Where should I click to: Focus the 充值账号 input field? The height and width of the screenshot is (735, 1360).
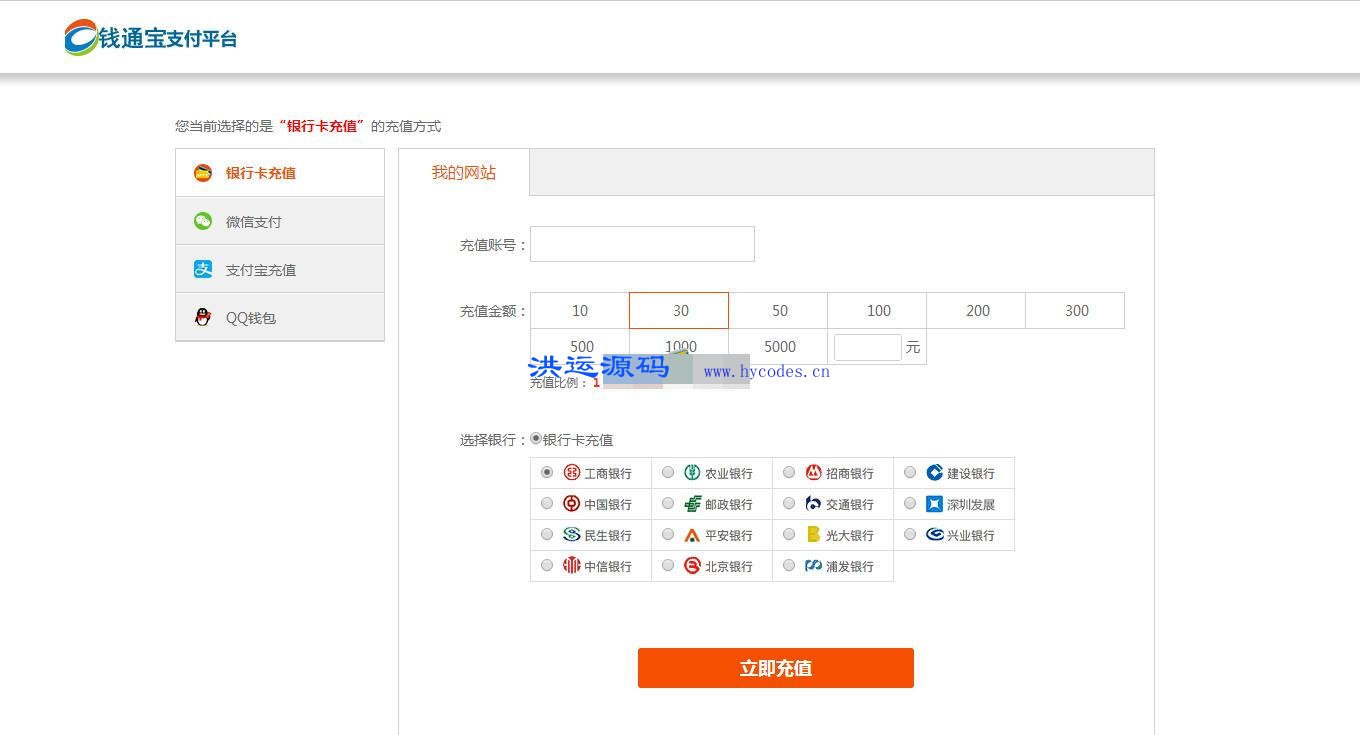click(x=642, y=244)
